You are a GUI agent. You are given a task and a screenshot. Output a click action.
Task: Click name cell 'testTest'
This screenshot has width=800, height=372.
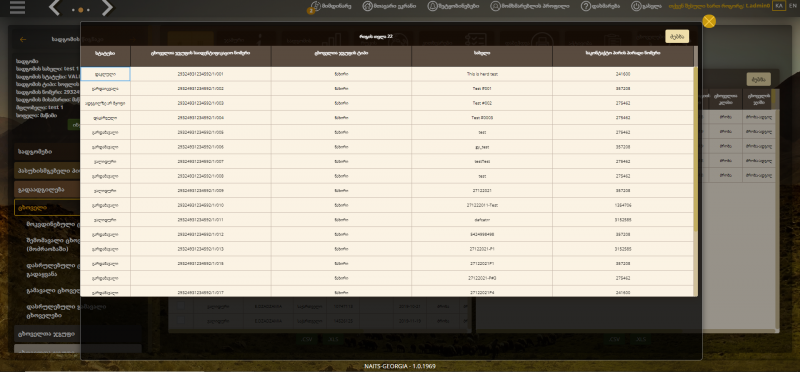482,161
